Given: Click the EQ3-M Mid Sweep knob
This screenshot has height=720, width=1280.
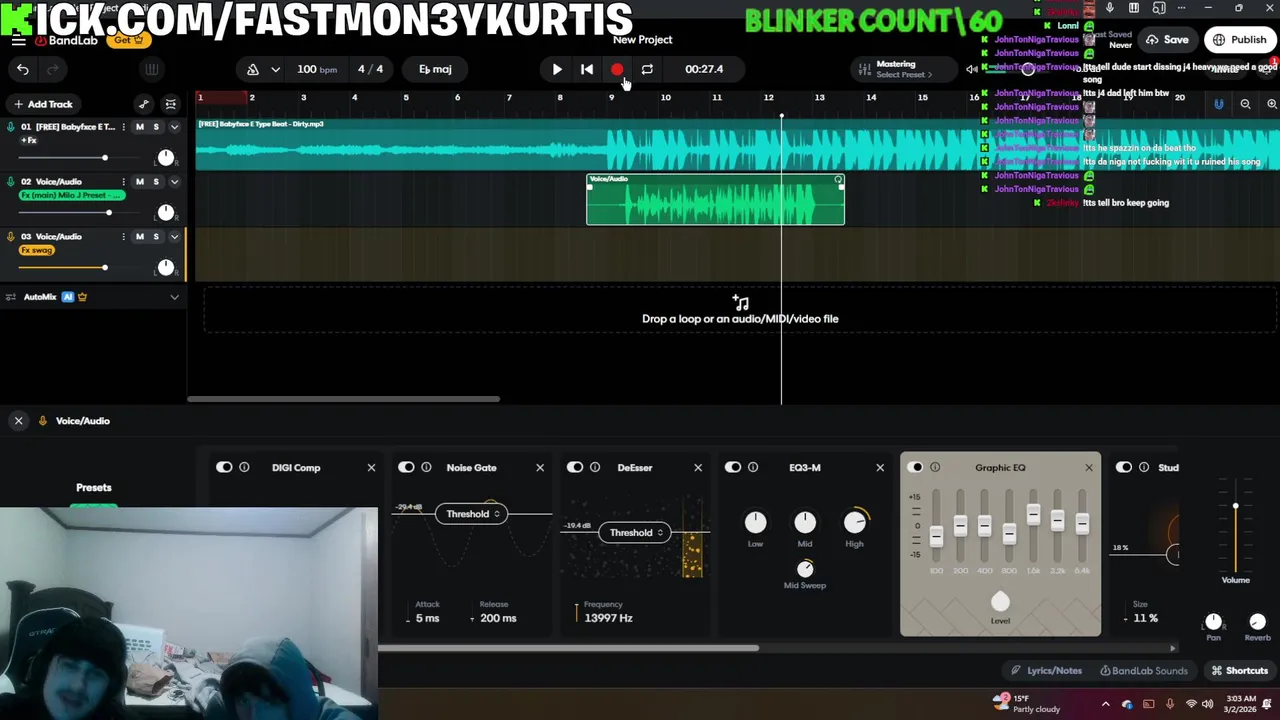Looking at the screenshot, I should pyautogui.click(x=805, y=568).
